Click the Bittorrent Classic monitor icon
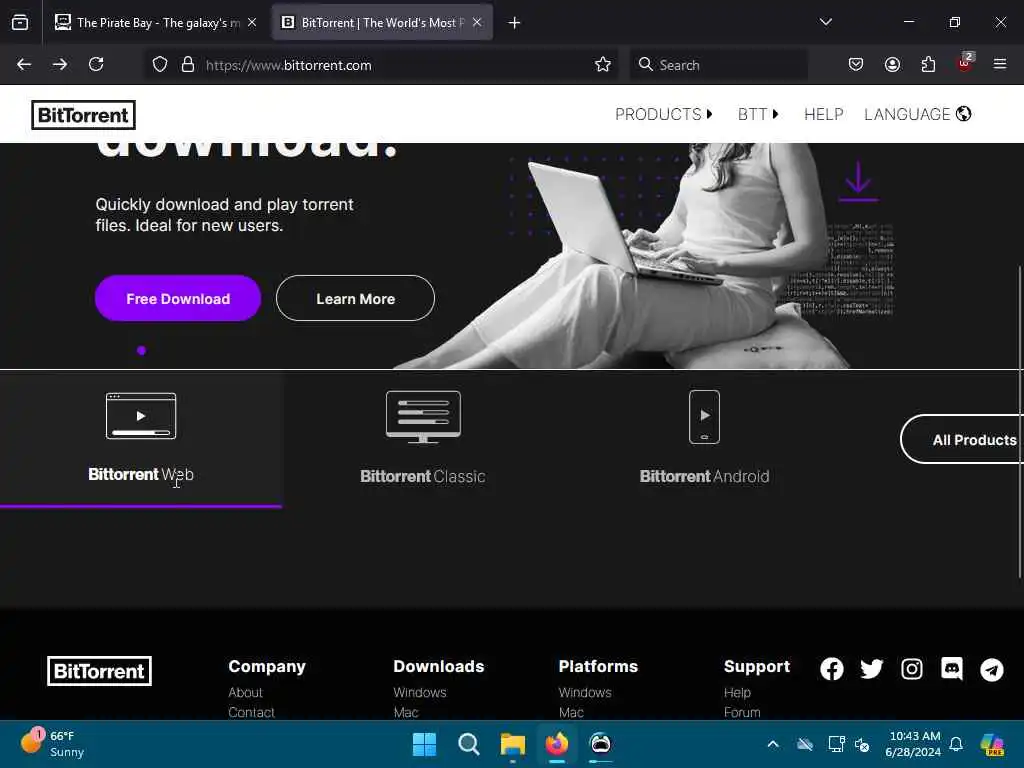1024x768 pixels. click(x=423, y=417)
